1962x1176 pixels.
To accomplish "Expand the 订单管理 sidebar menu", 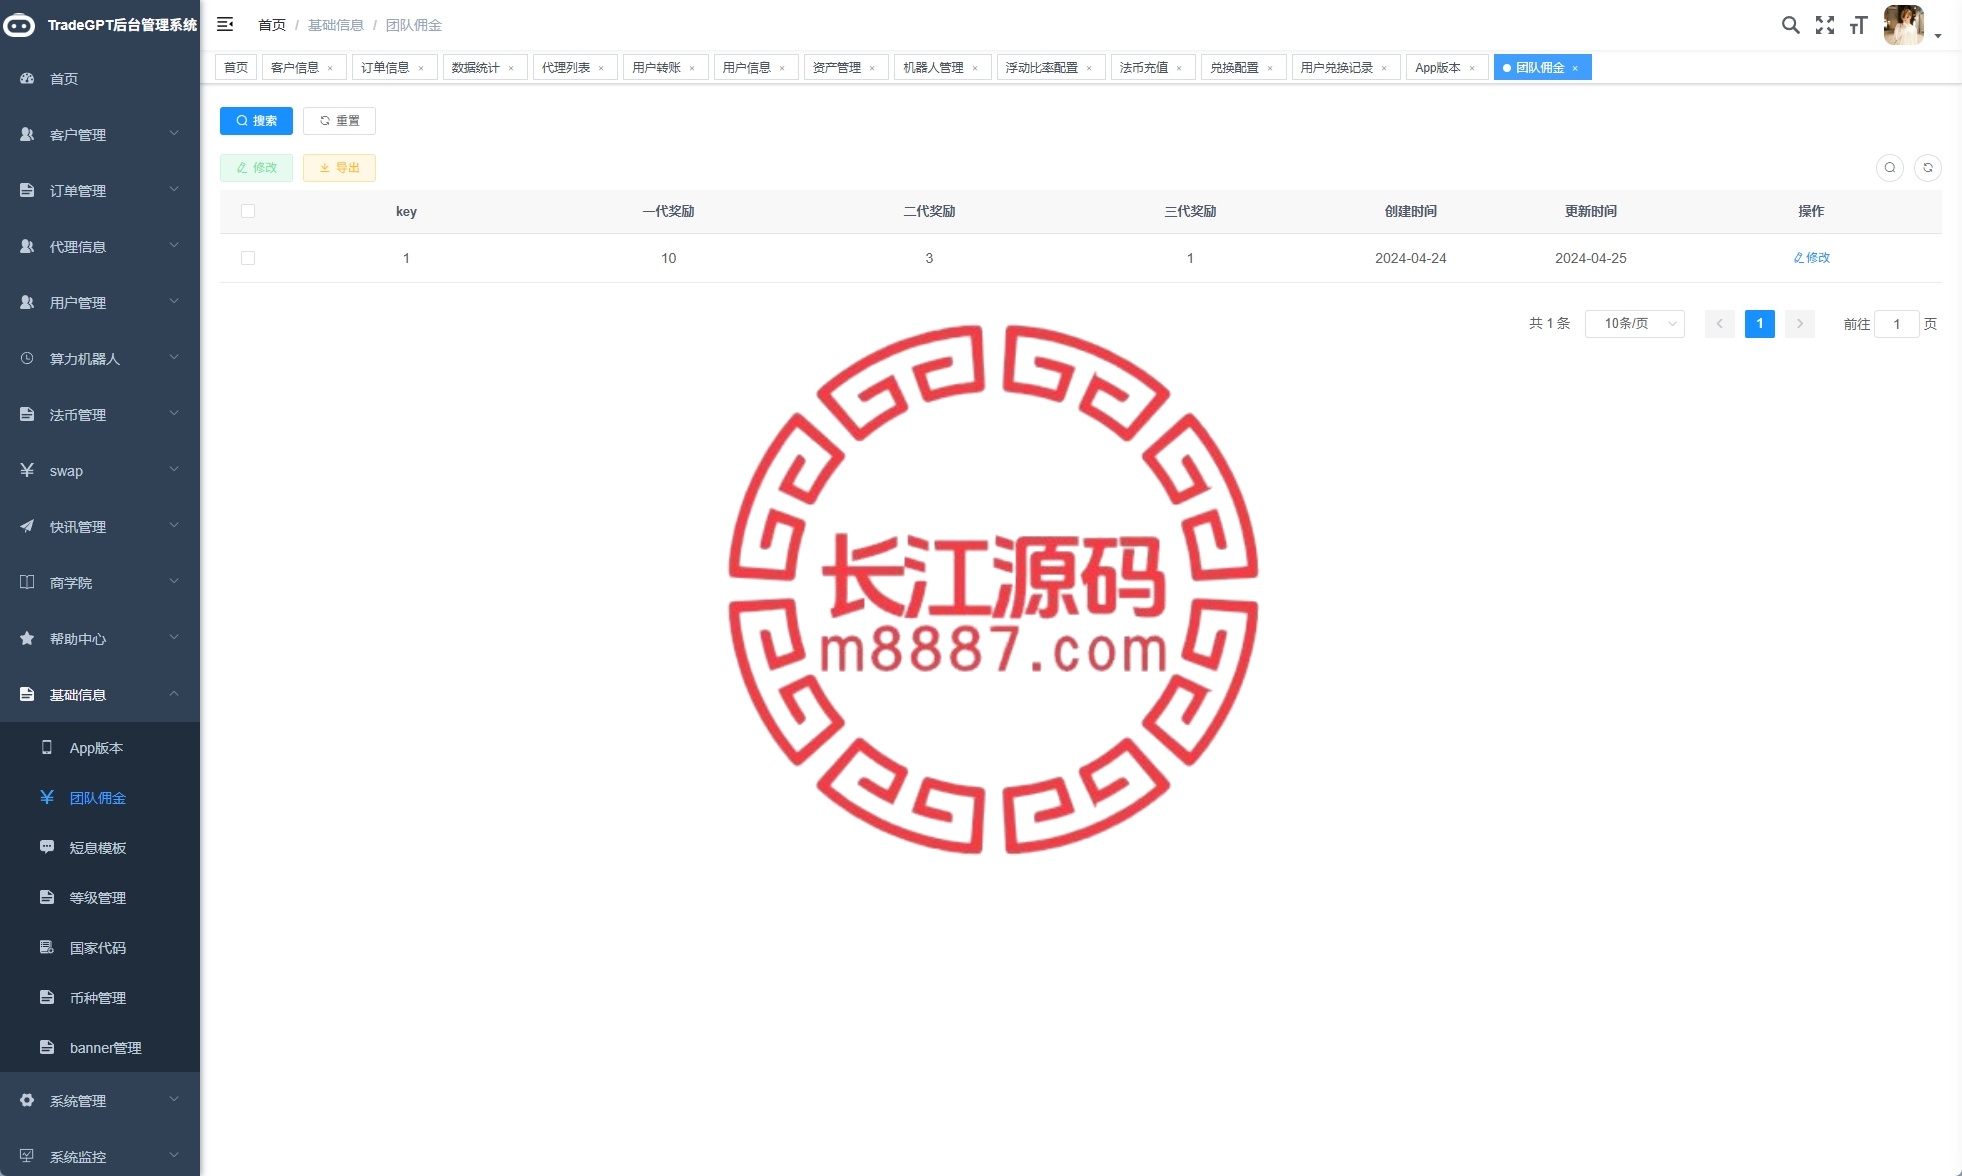I will click(100, 191).
